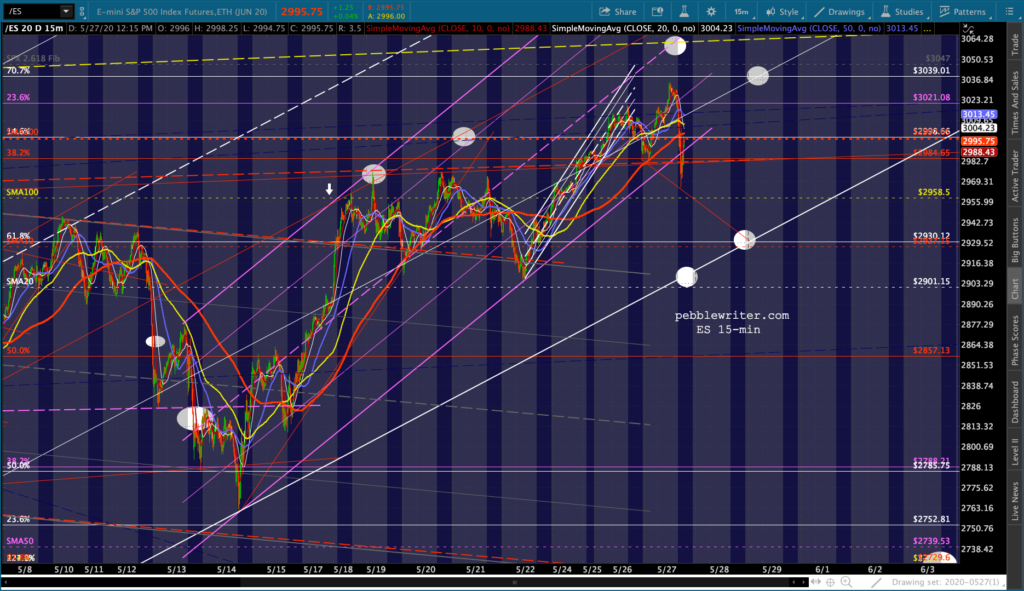Open the Active Trader side tab
This screenshot has height=591, width=1024.
click(x=1015, y=175)
